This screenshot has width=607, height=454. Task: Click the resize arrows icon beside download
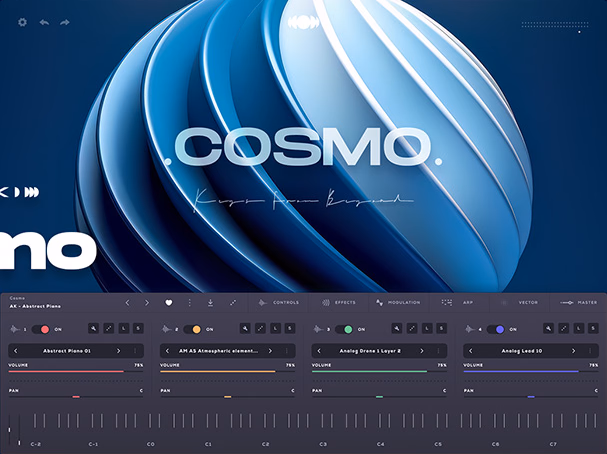coord(233,303)
